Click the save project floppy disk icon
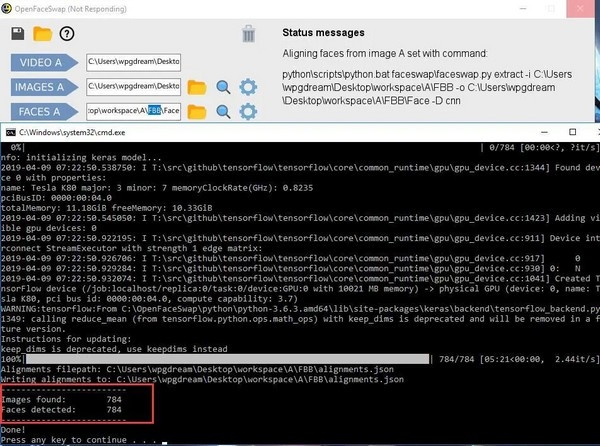The width and height of the screenshot is (600, 446). click(x=18, y=34)
